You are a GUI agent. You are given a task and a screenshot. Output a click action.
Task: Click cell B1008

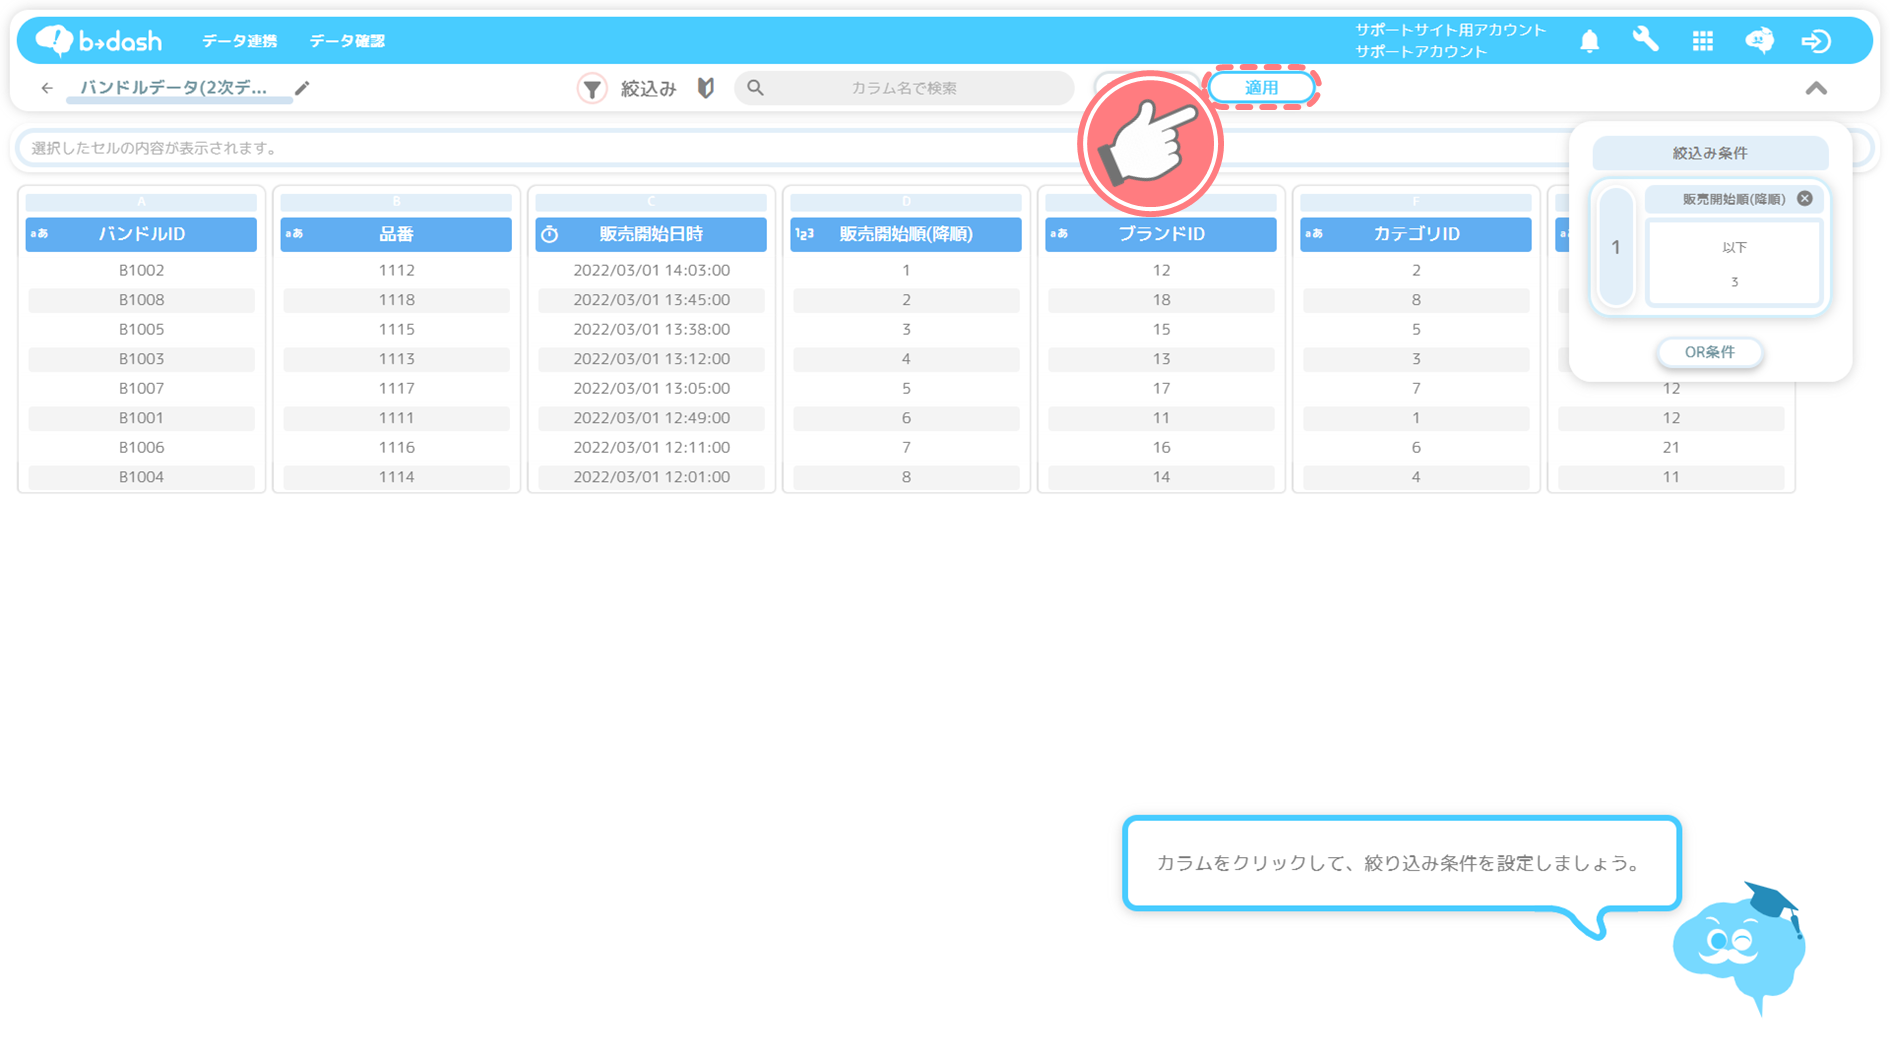(x=141, y=300)
